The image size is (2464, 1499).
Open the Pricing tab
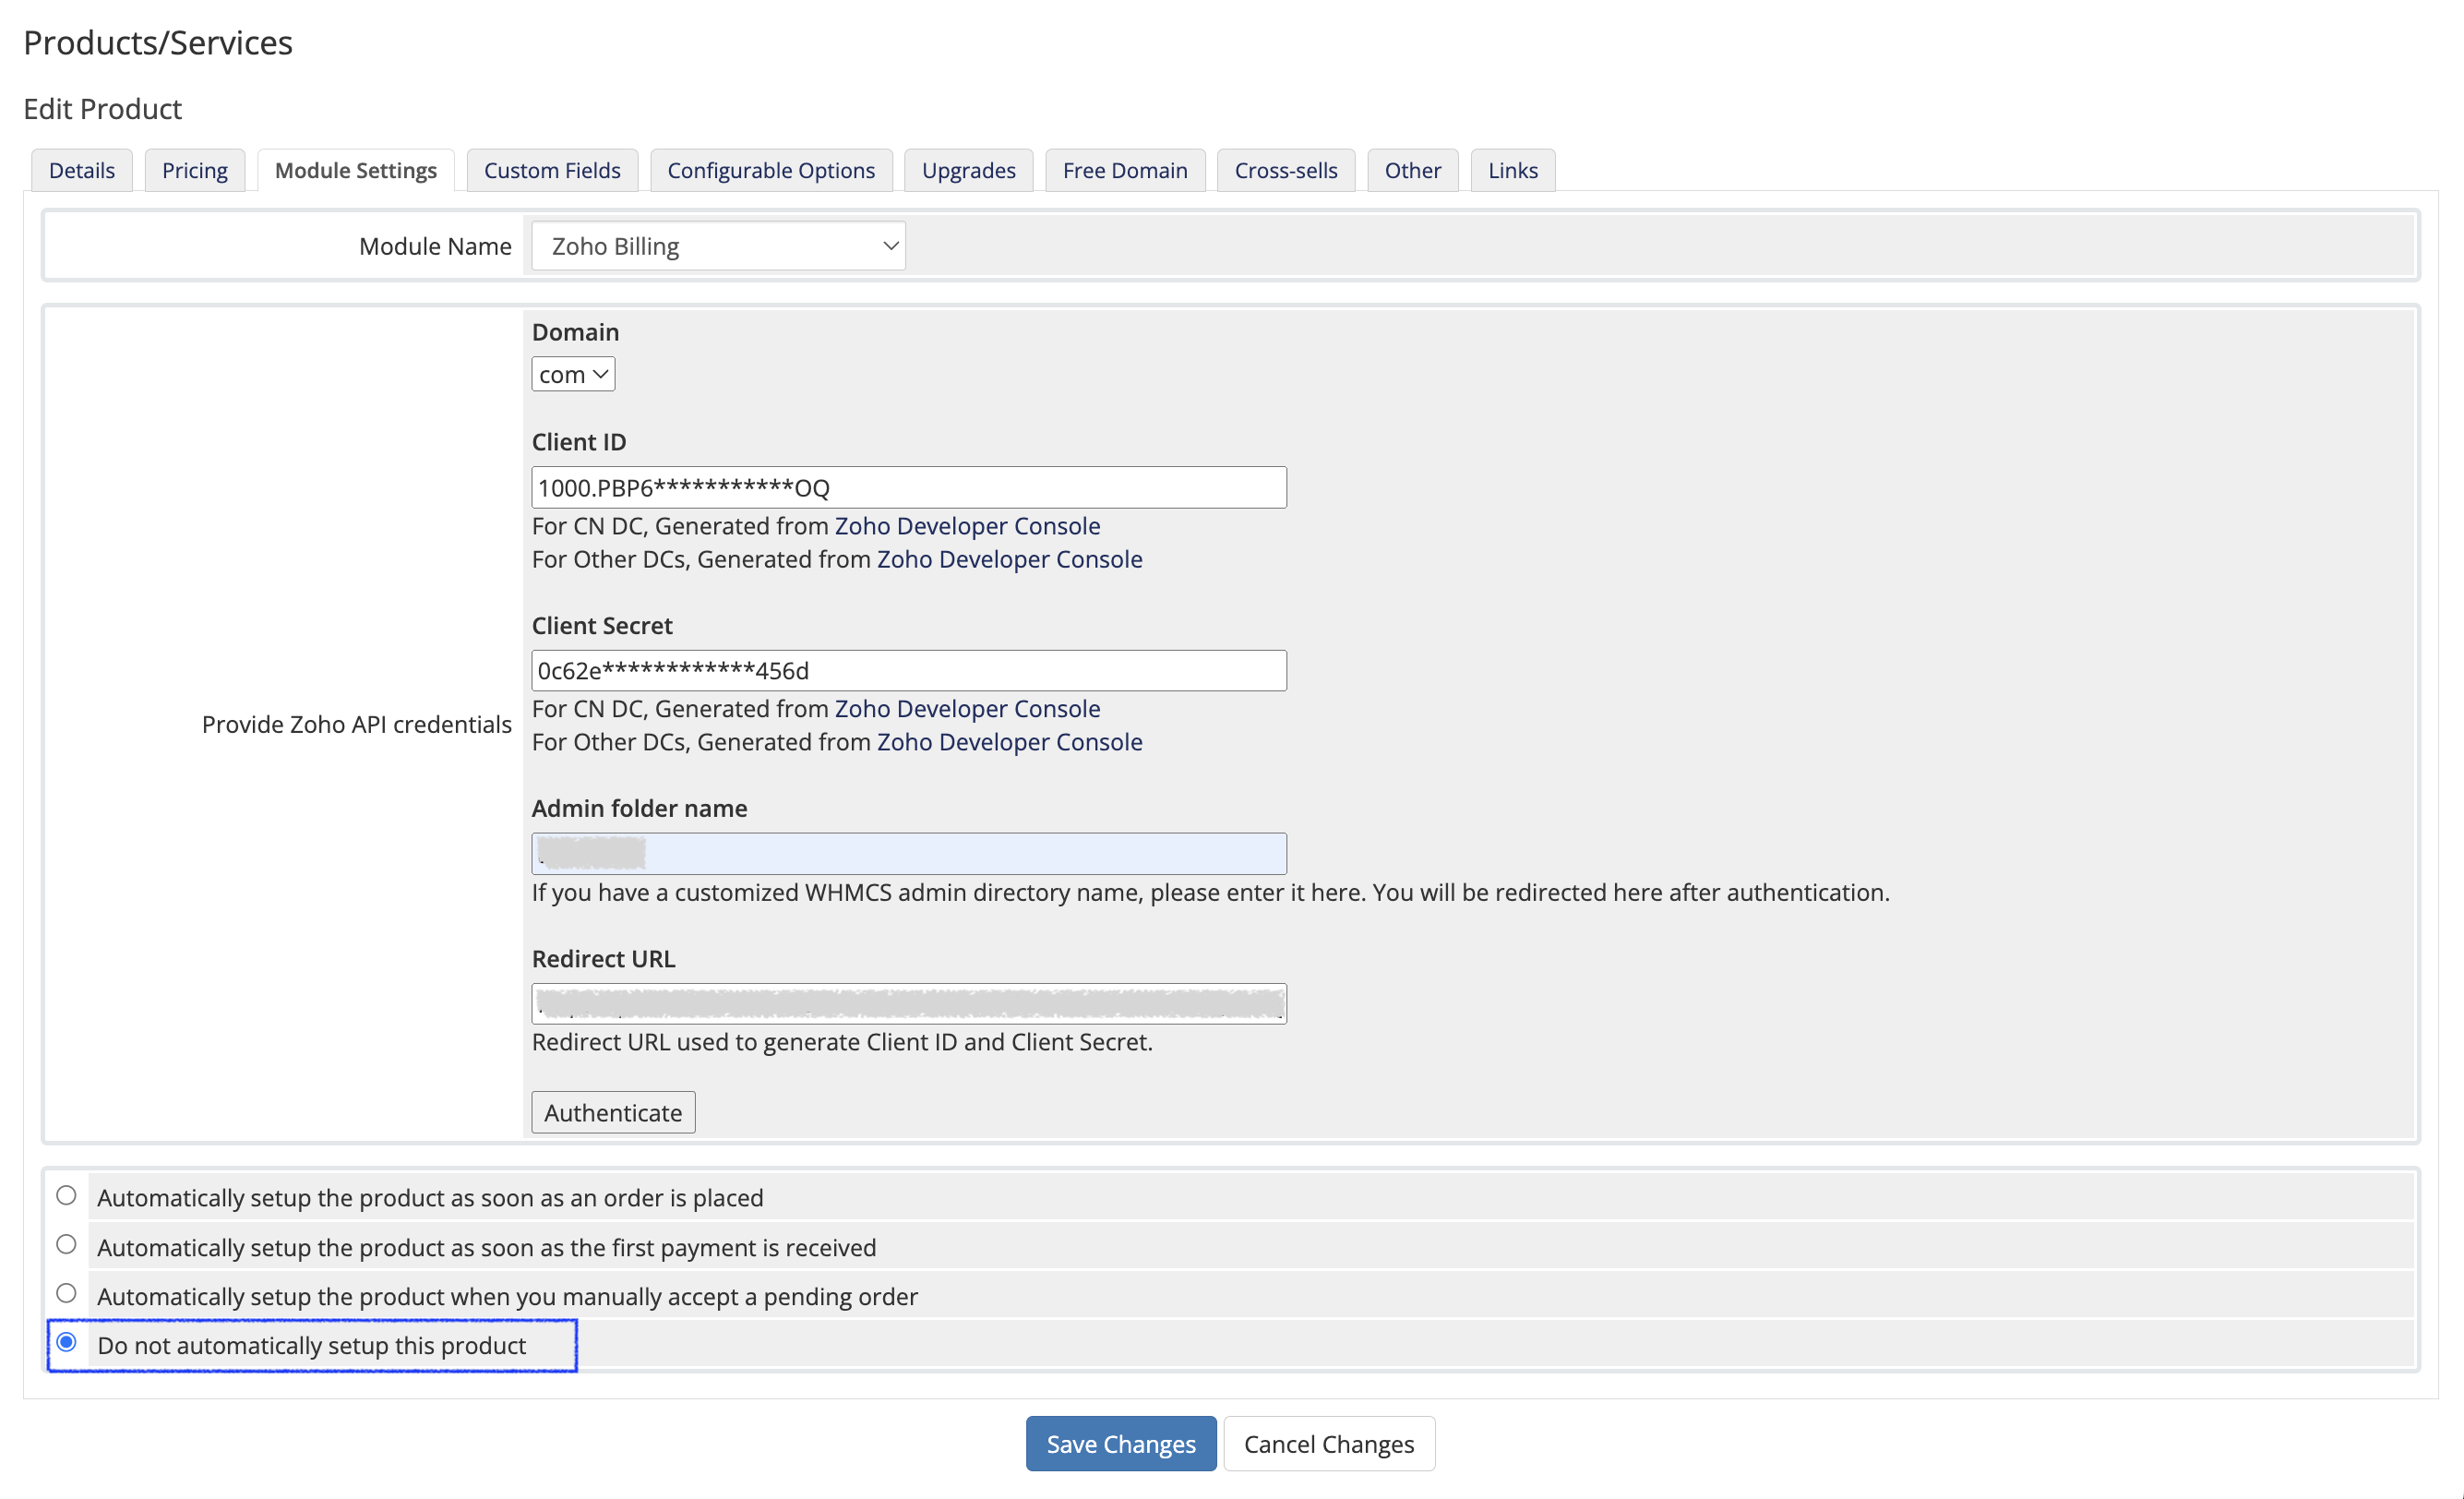(194, 171)
